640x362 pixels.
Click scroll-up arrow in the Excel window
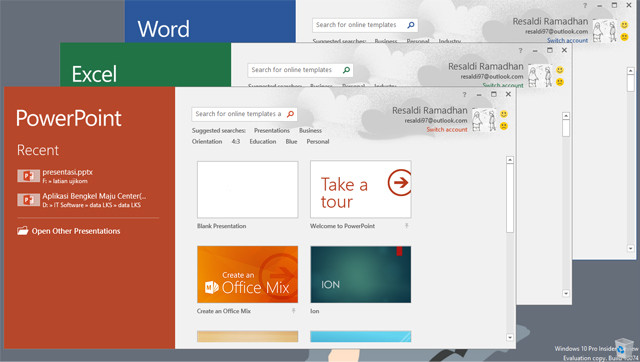[566, 116]
